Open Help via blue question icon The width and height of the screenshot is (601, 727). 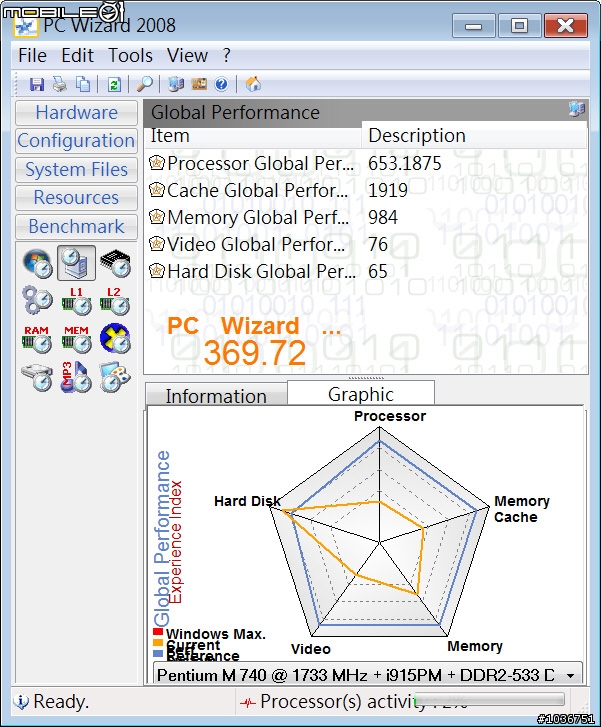[x=222, y=84]
